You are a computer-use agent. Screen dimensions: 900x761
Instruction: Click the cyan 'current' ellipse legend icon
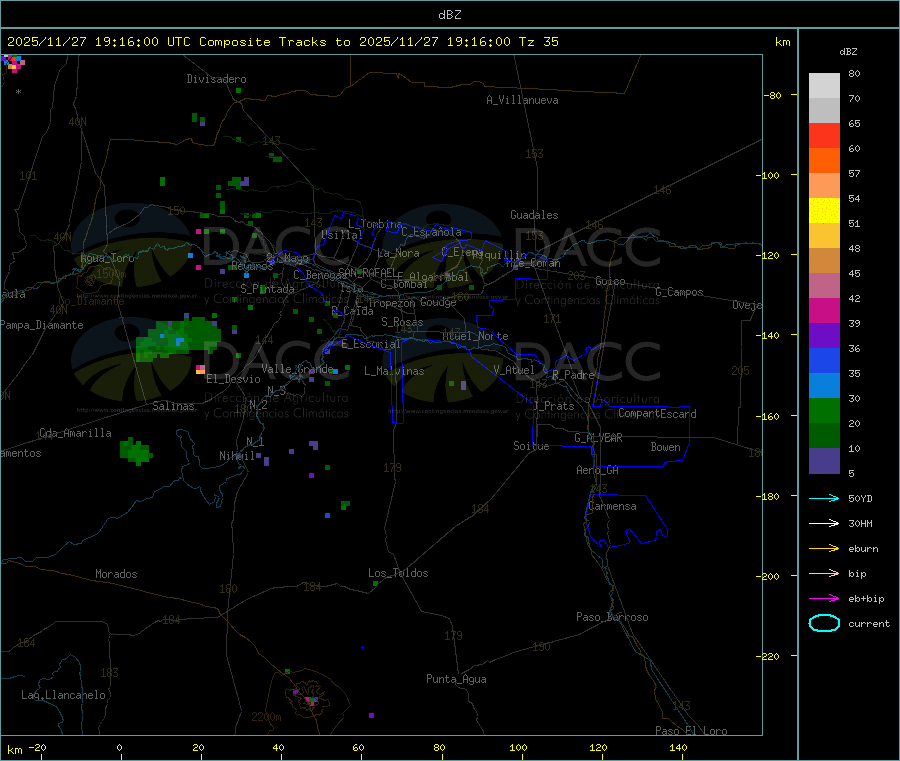[824, 623]
